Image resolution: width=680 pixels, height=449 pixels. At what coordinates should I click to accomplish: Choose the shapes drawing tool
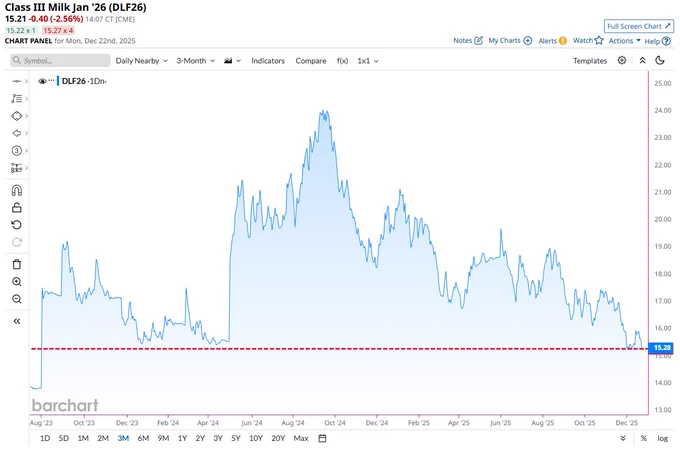point(16,116)
